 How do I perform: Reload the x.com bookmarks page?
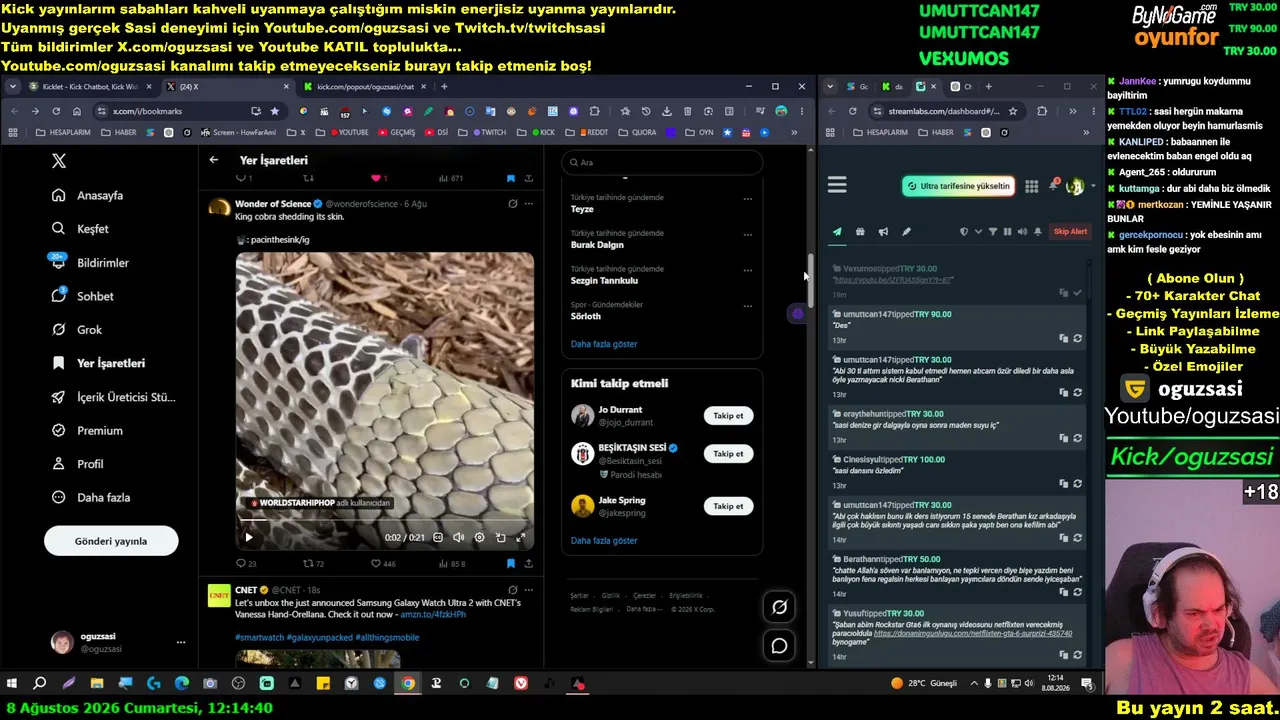tap(56, 111)
